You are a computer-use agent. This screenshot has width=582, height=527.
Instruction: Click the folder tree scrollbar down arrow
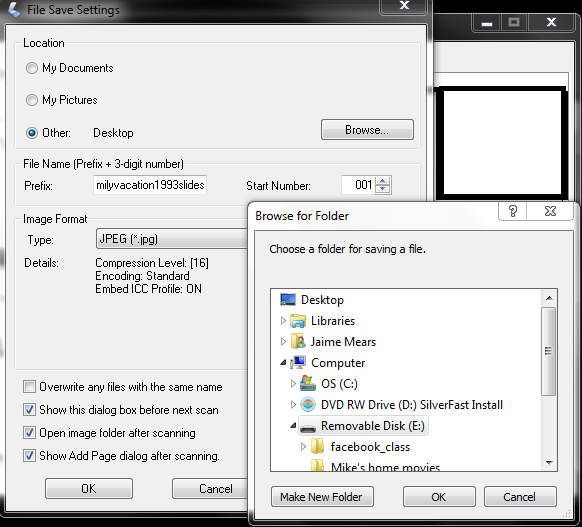click(x=549, y=462)
